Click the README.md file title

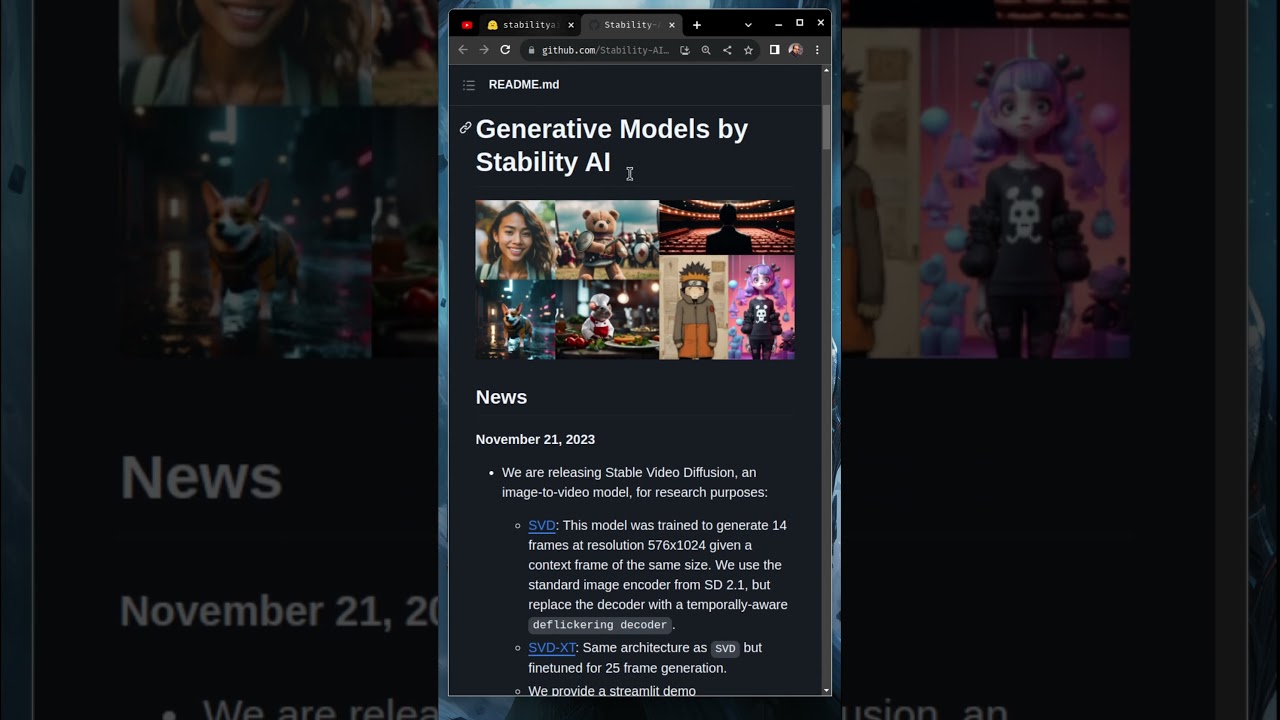524,85
